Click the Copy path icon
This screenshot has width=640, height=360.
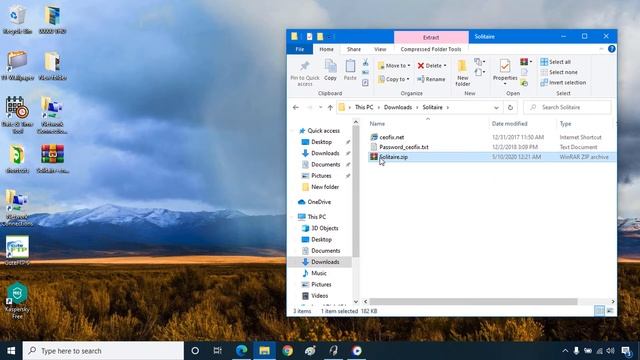[x=365, y=73]
